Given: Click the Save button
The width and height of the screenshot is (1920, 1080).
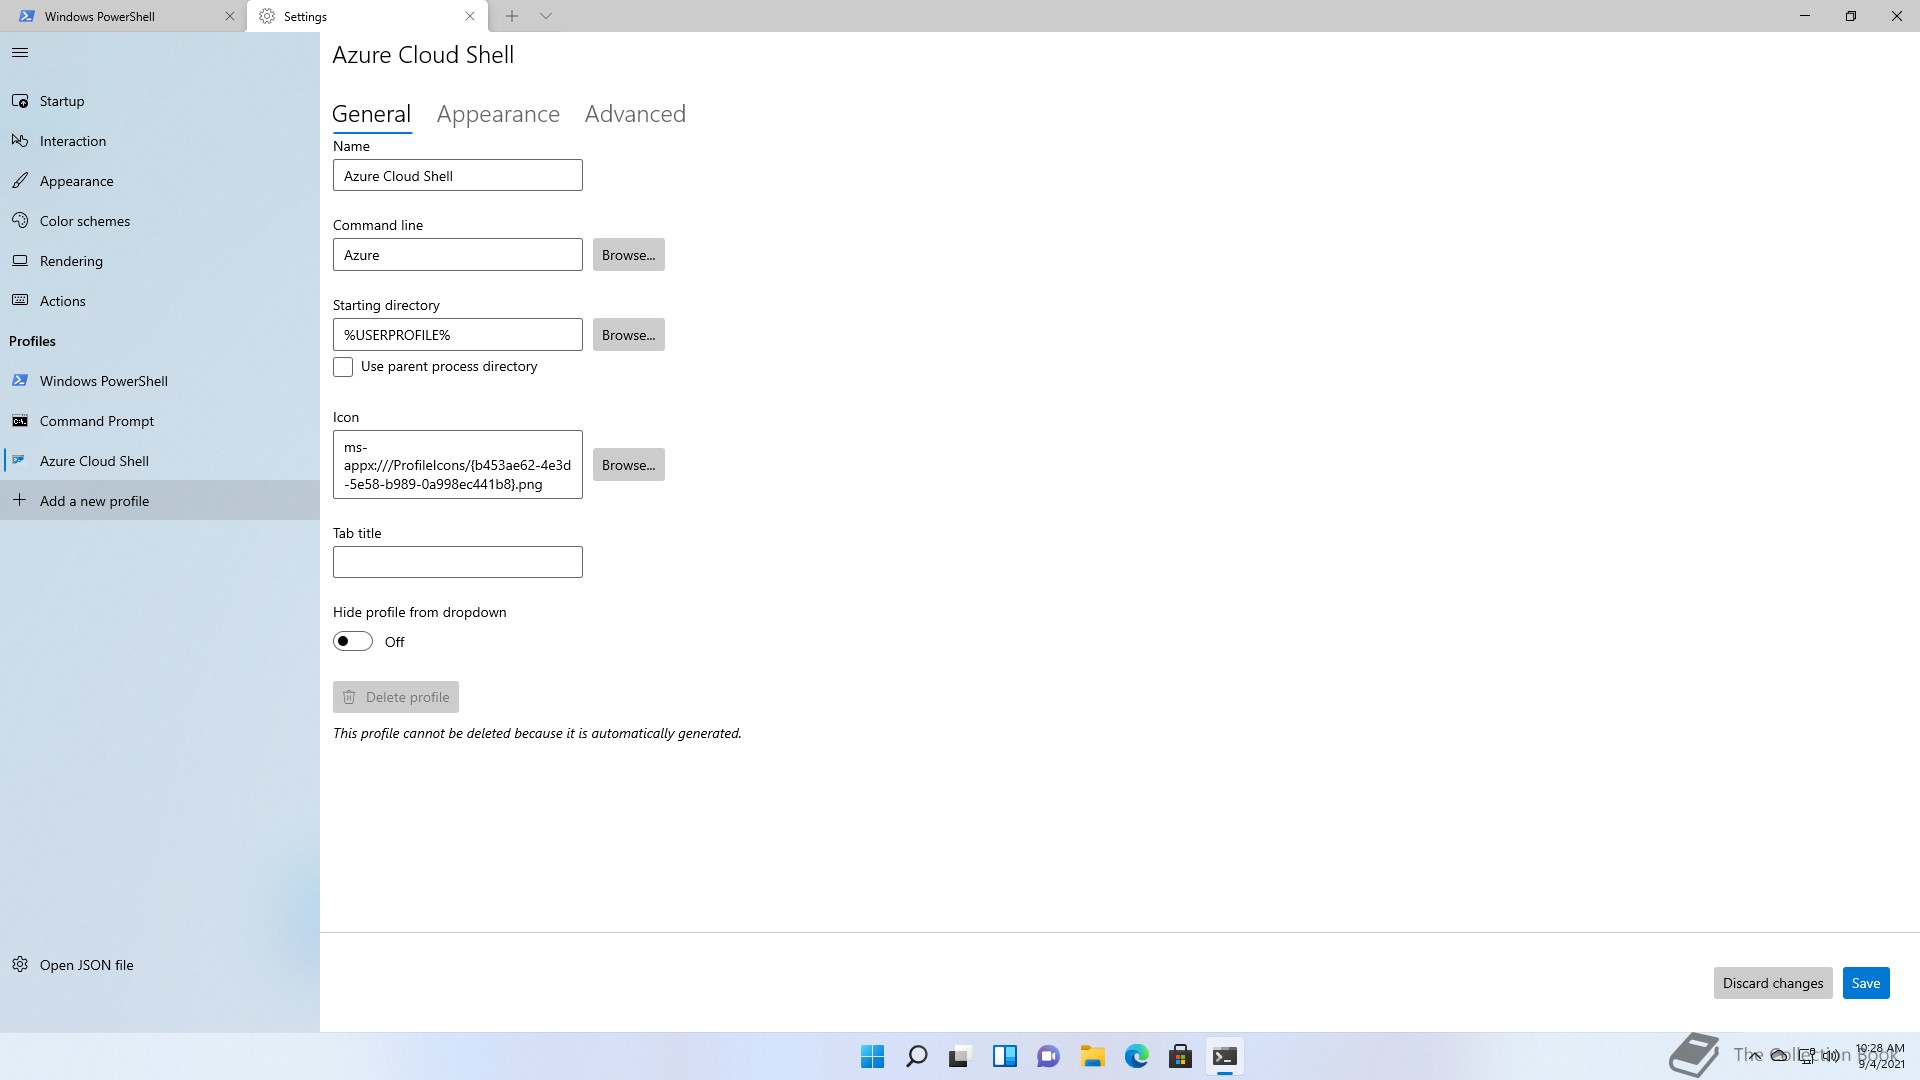Looking at the screenshot, I should 1865,983.
